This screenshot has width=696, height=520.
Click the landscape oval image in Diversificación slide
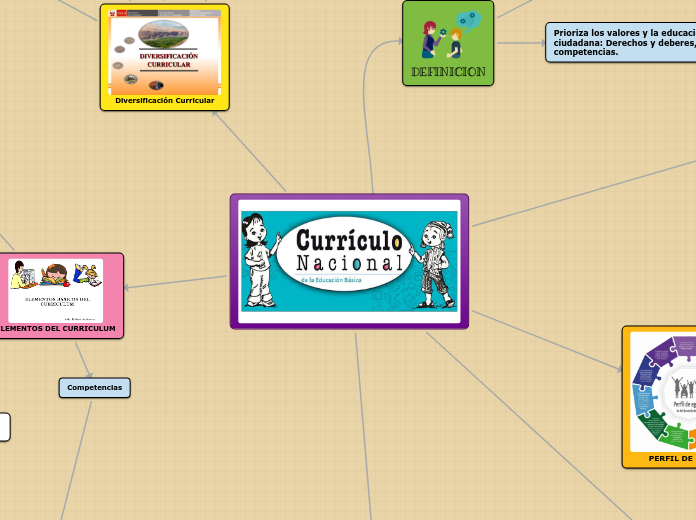(x=163, y=34)
